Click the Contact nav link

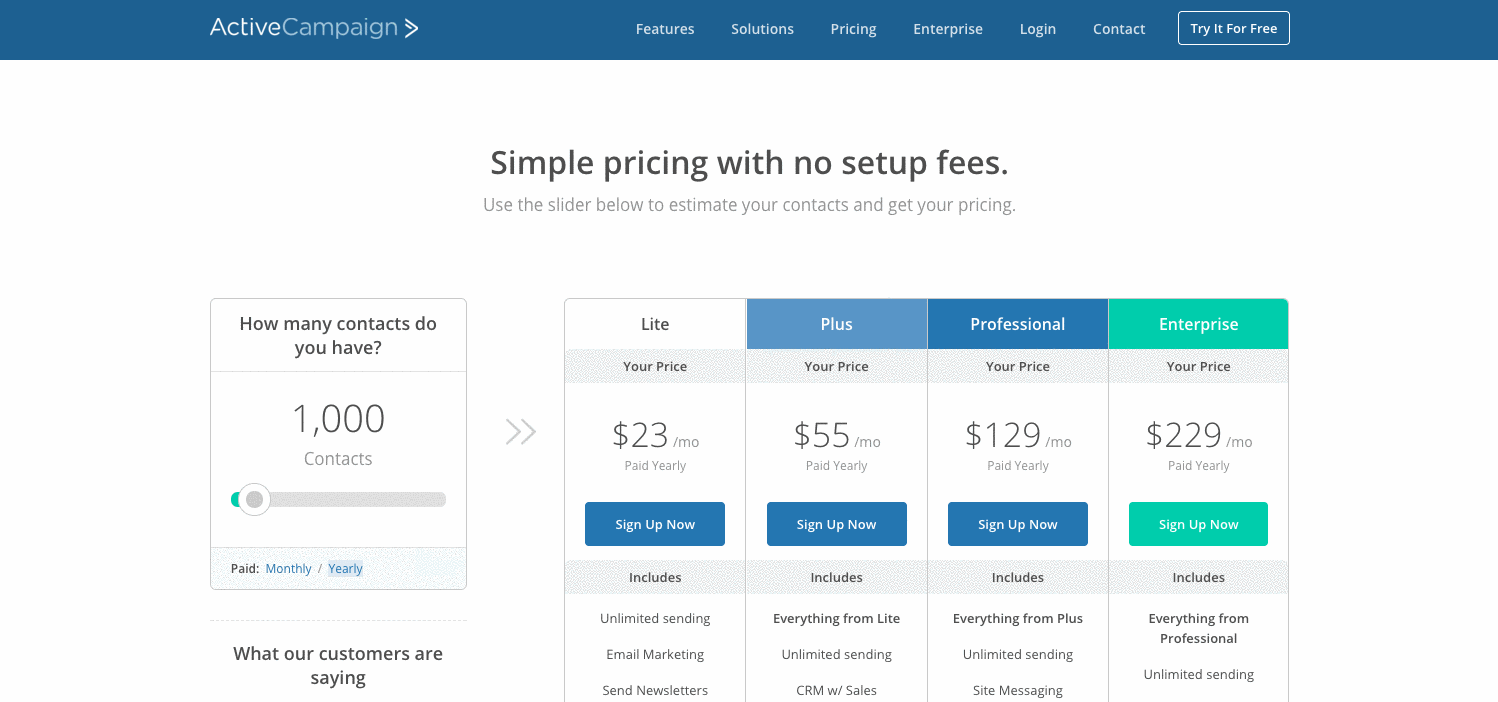[1118, 29]
